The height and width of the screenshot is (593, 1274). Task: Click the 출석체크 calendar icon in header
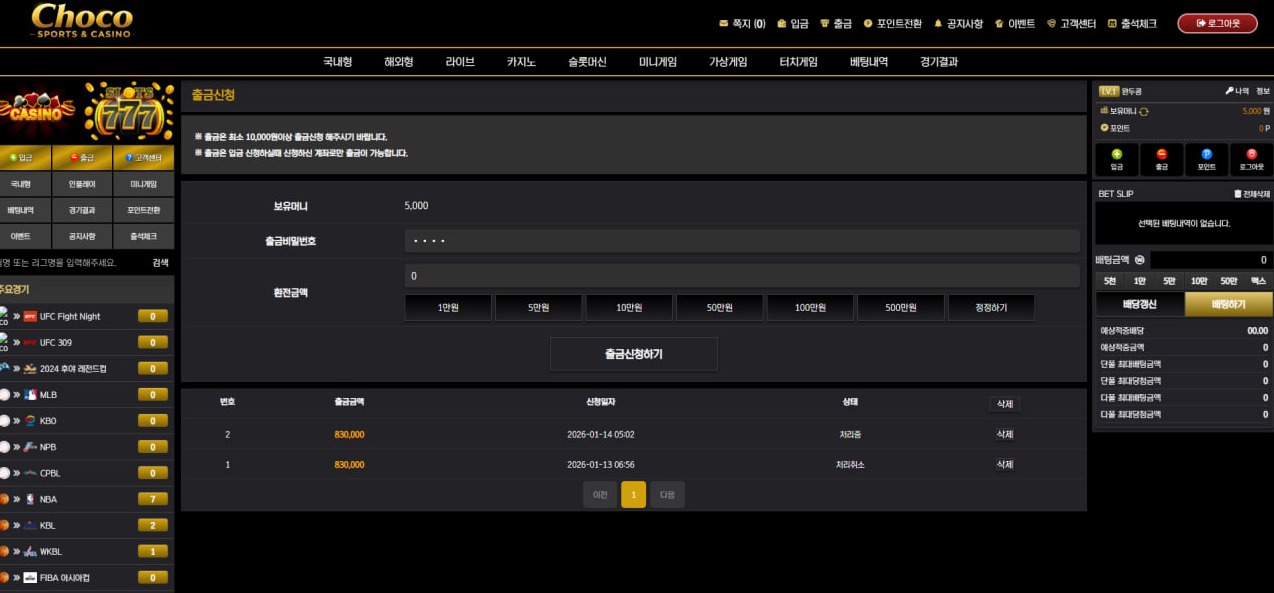1112,23
